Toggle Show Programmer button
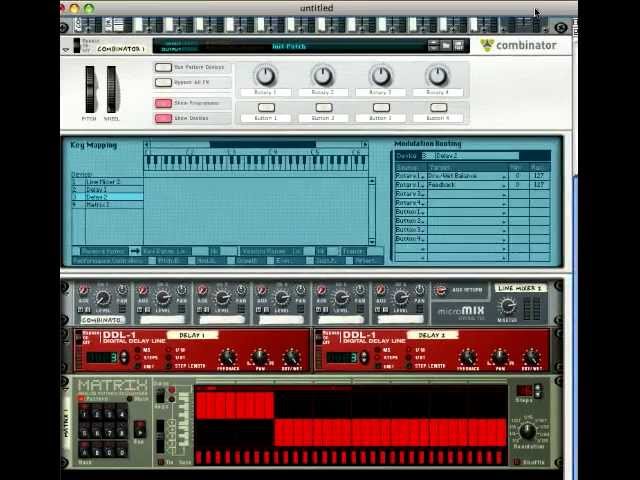The image size is (640, 480). (163, 103)
